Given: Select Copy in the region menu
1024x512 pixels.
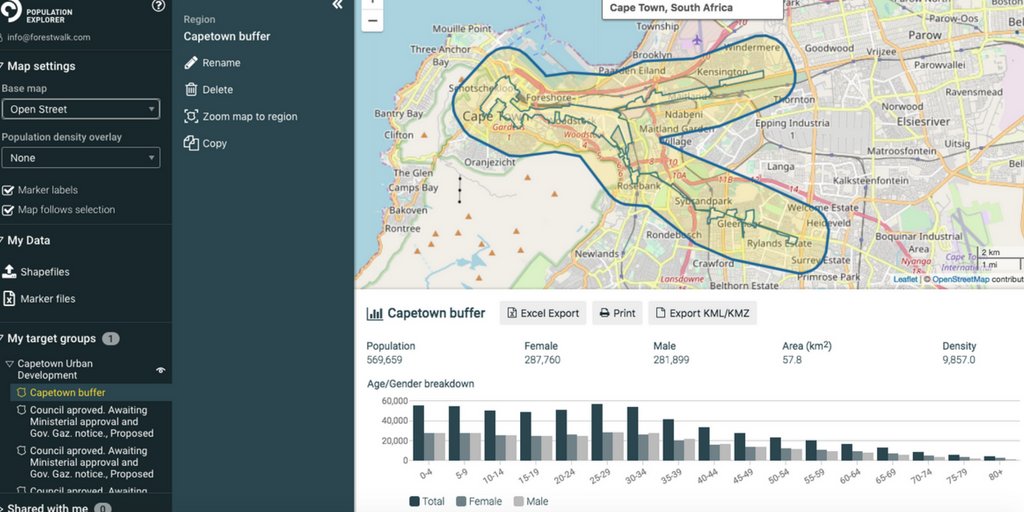Looking at the screenshot, I should [214, 143].
